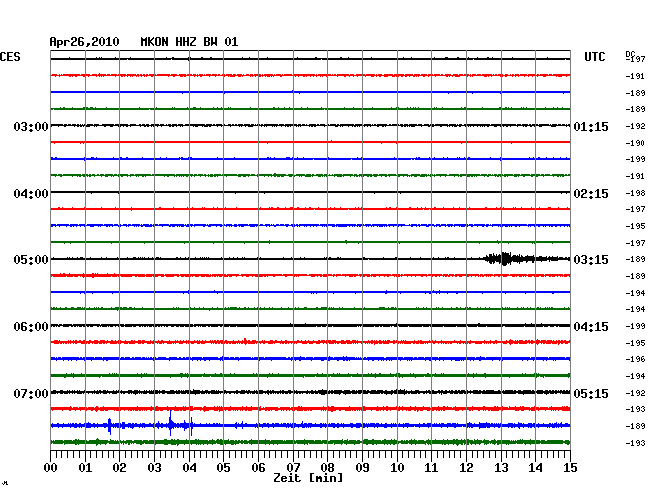Select the 03:00 local time label
650x494 pixels.
point(31,126)
